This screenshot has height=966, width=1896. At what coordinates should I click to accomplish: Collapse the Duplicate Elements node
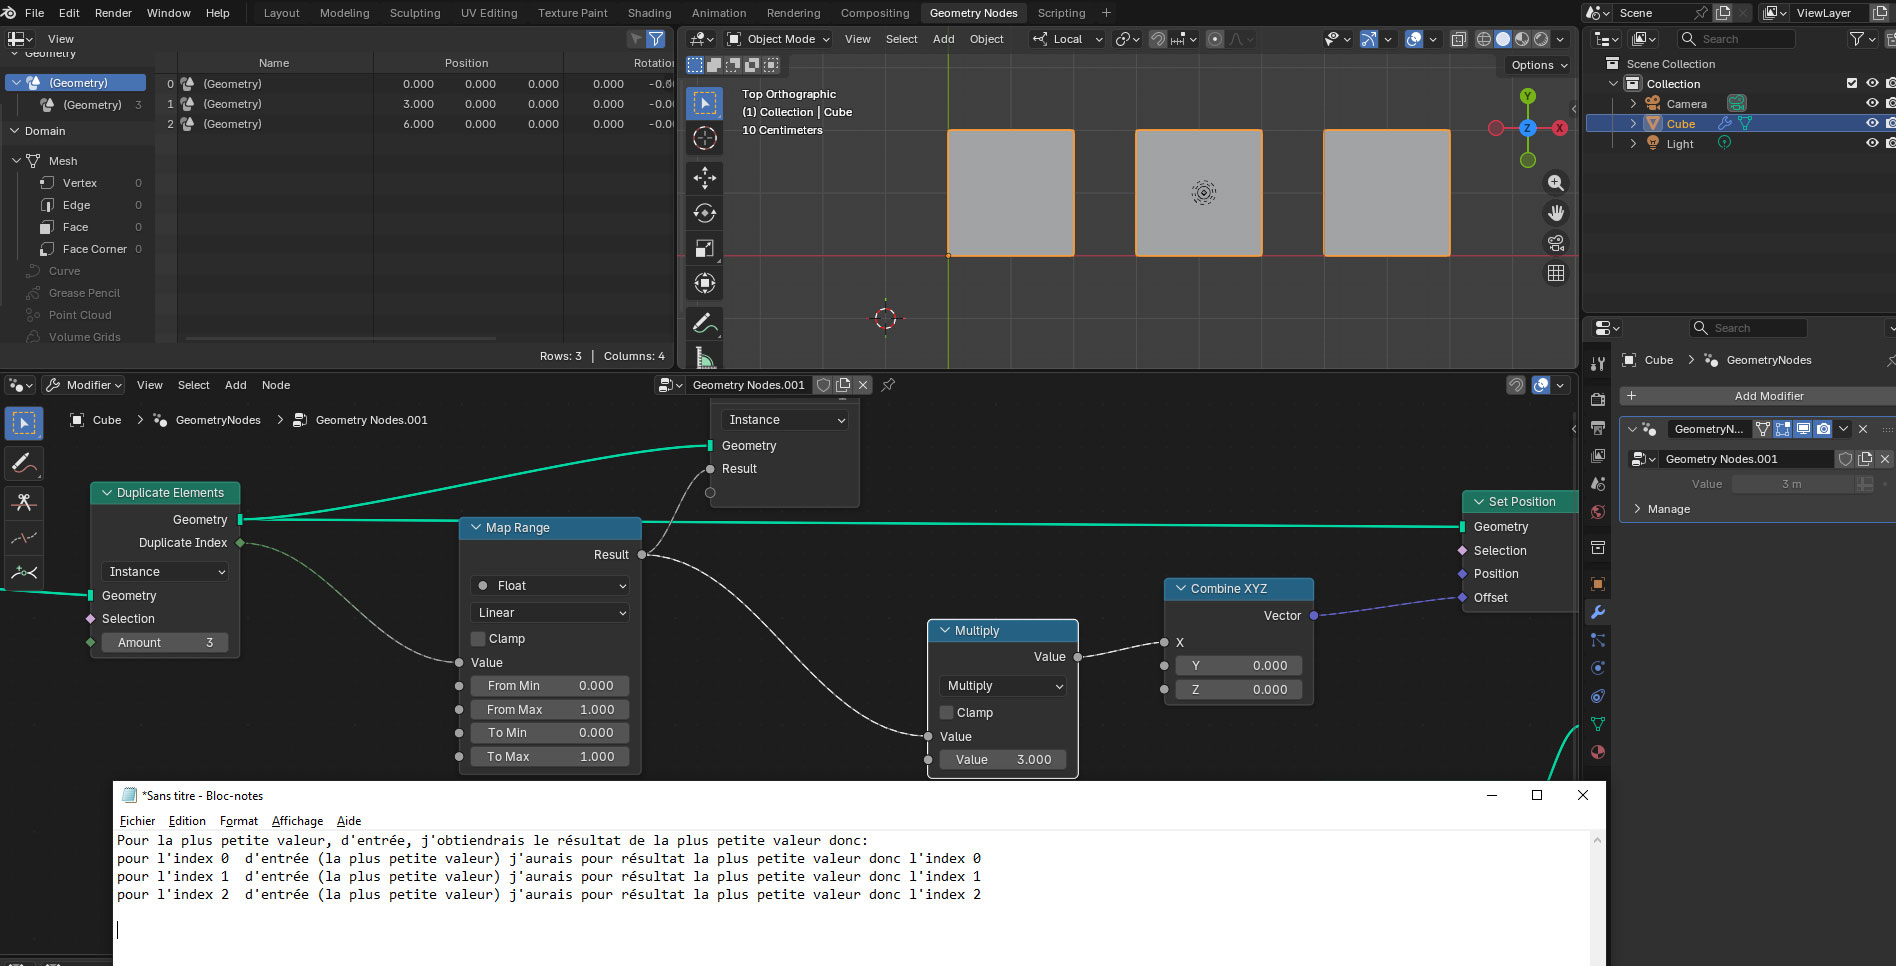[x=107, y=493]
